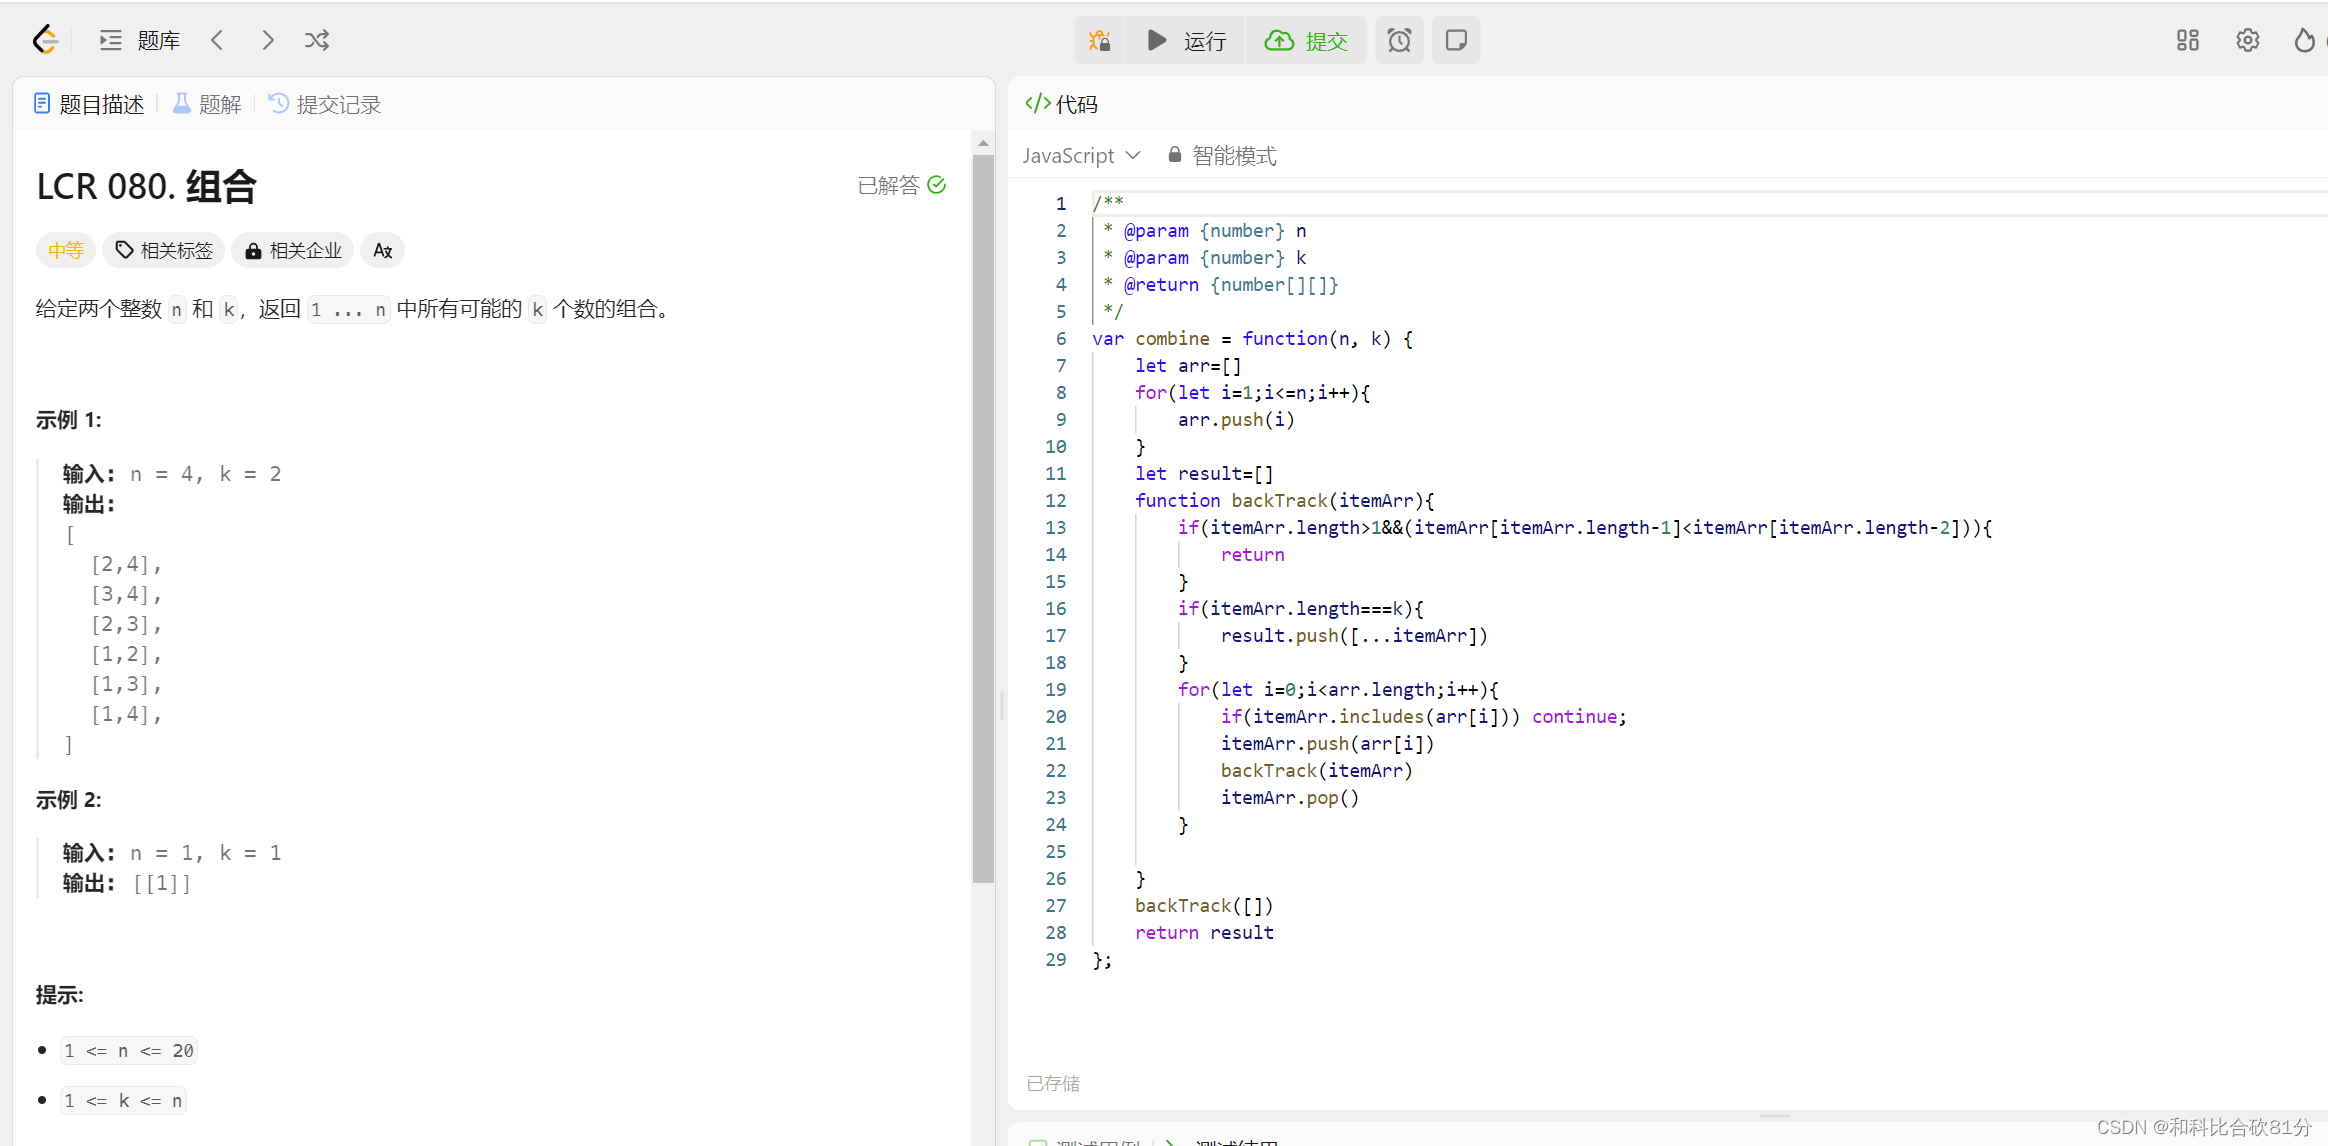
Task: Submit the solution with 提交 button
Action: [1306, 40]
